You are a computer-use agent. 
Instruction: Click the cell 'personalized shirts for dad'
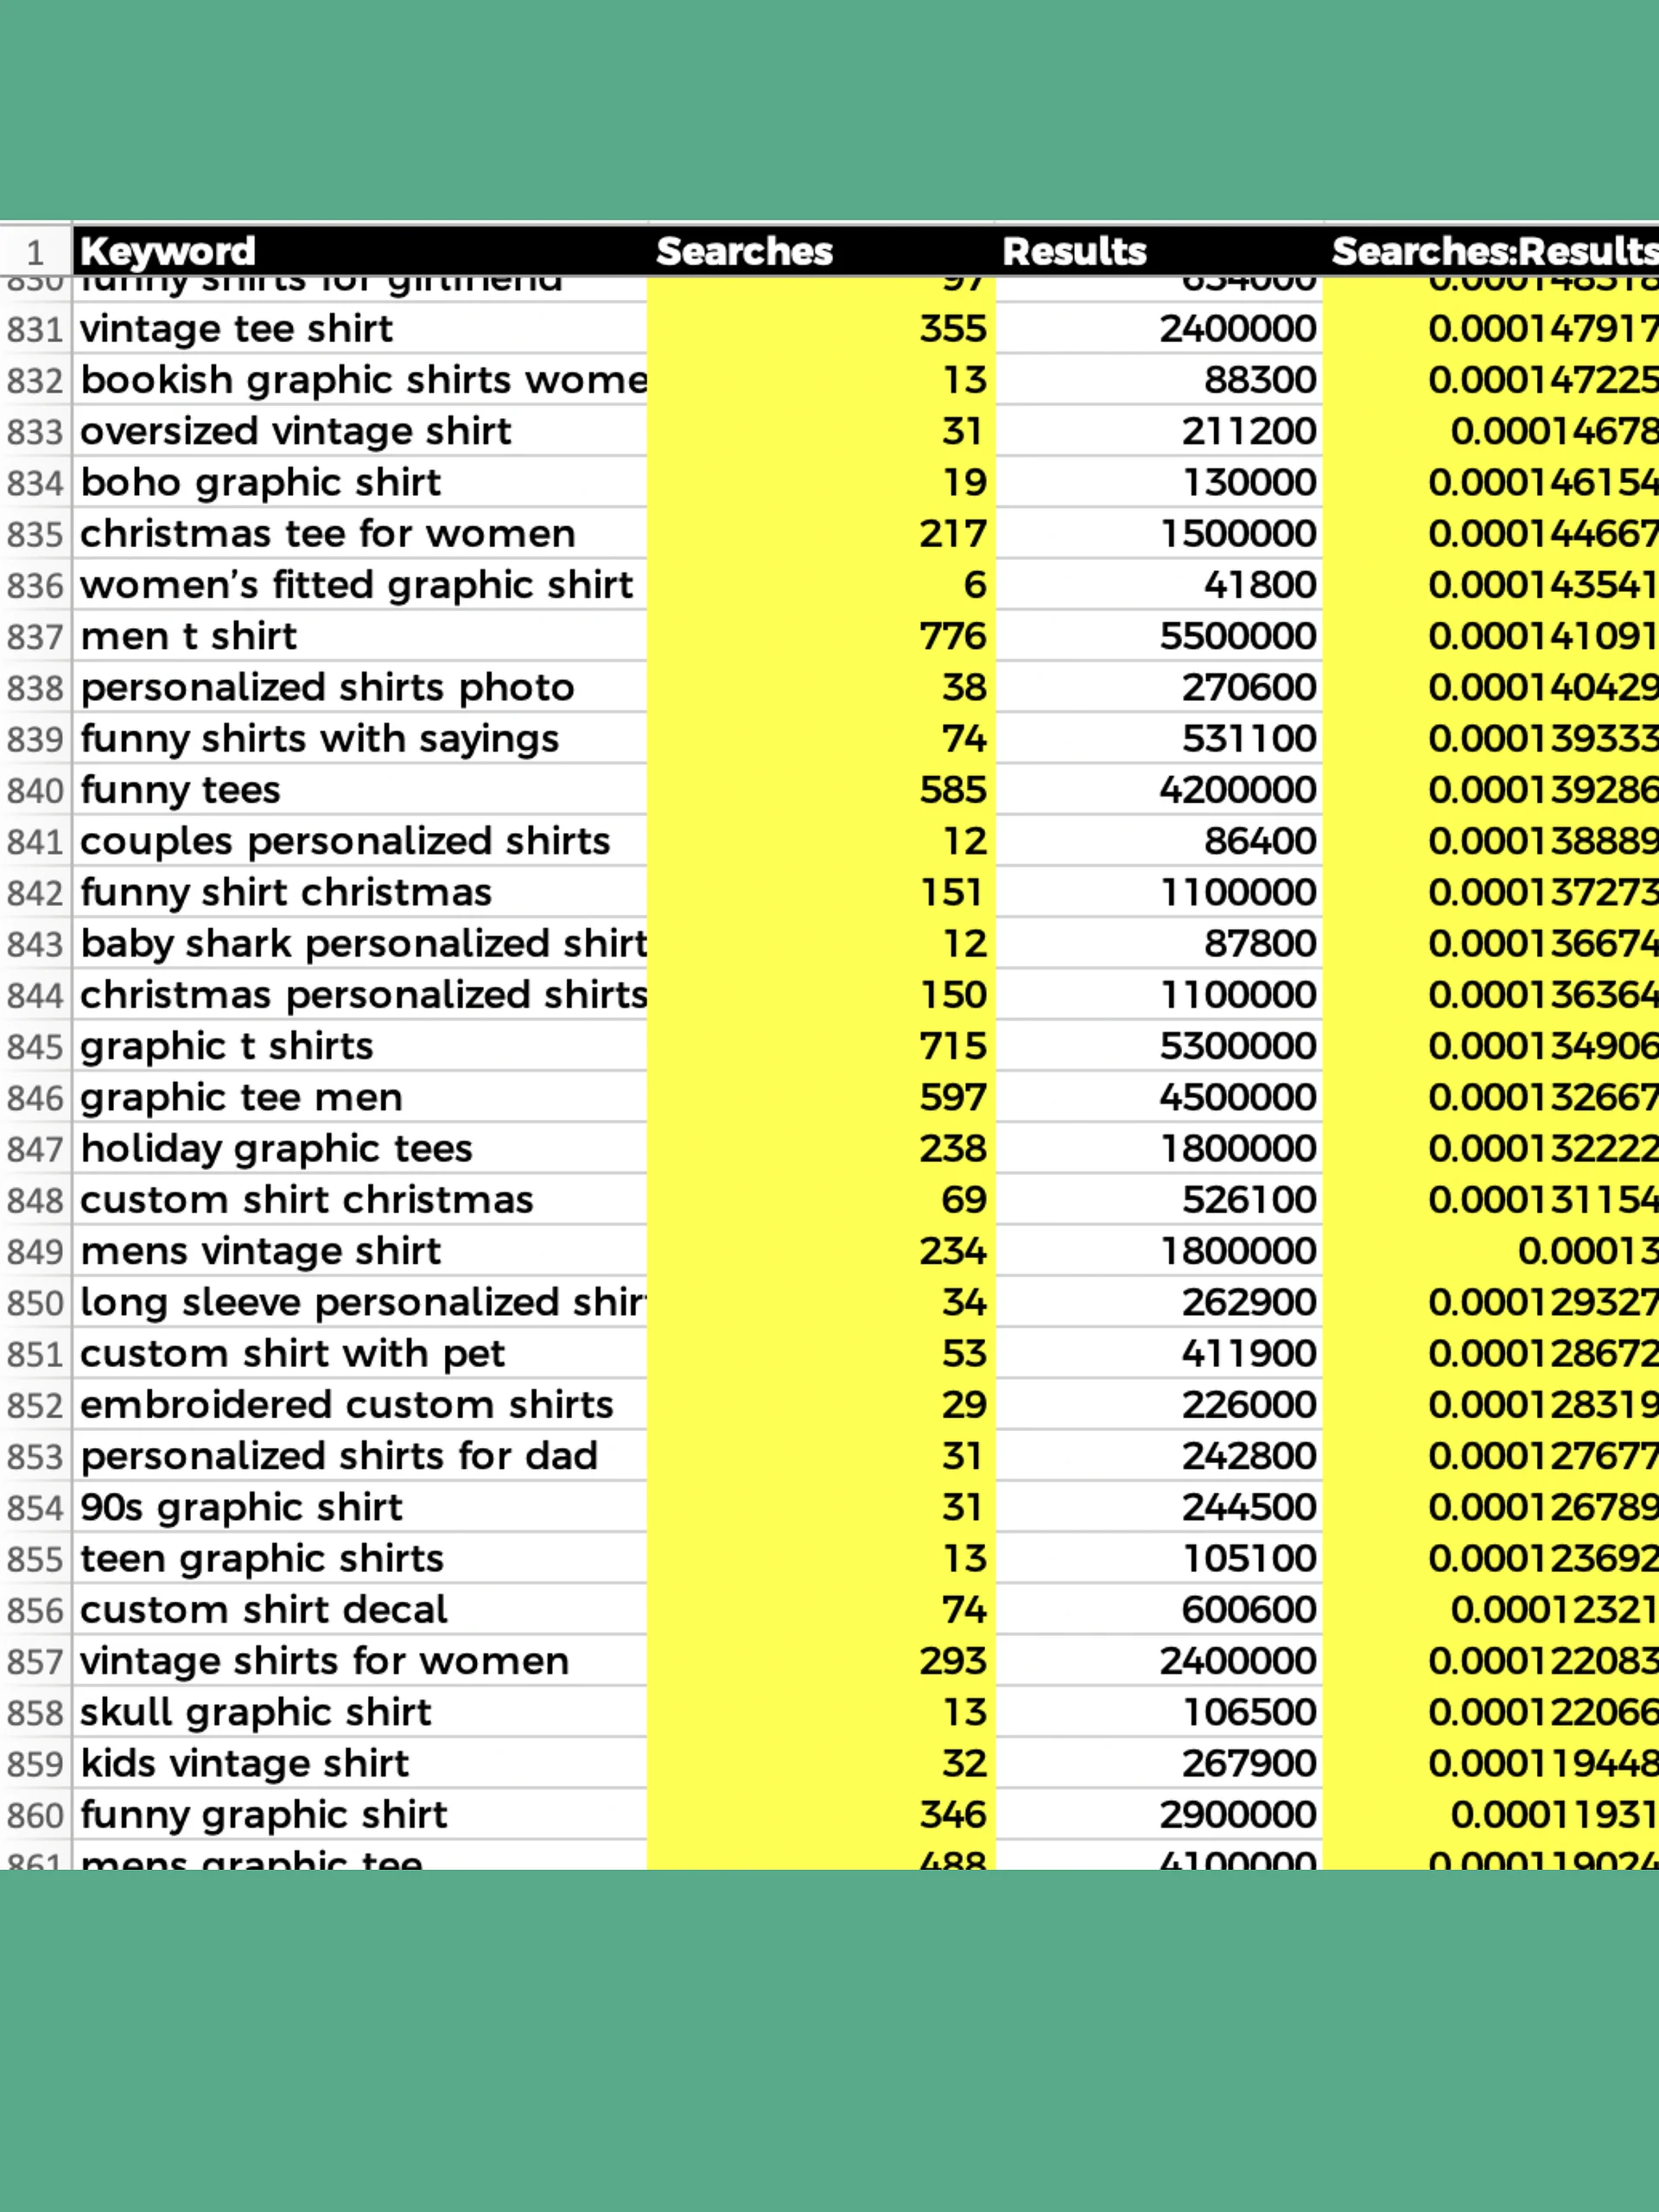pos(360,1457)
